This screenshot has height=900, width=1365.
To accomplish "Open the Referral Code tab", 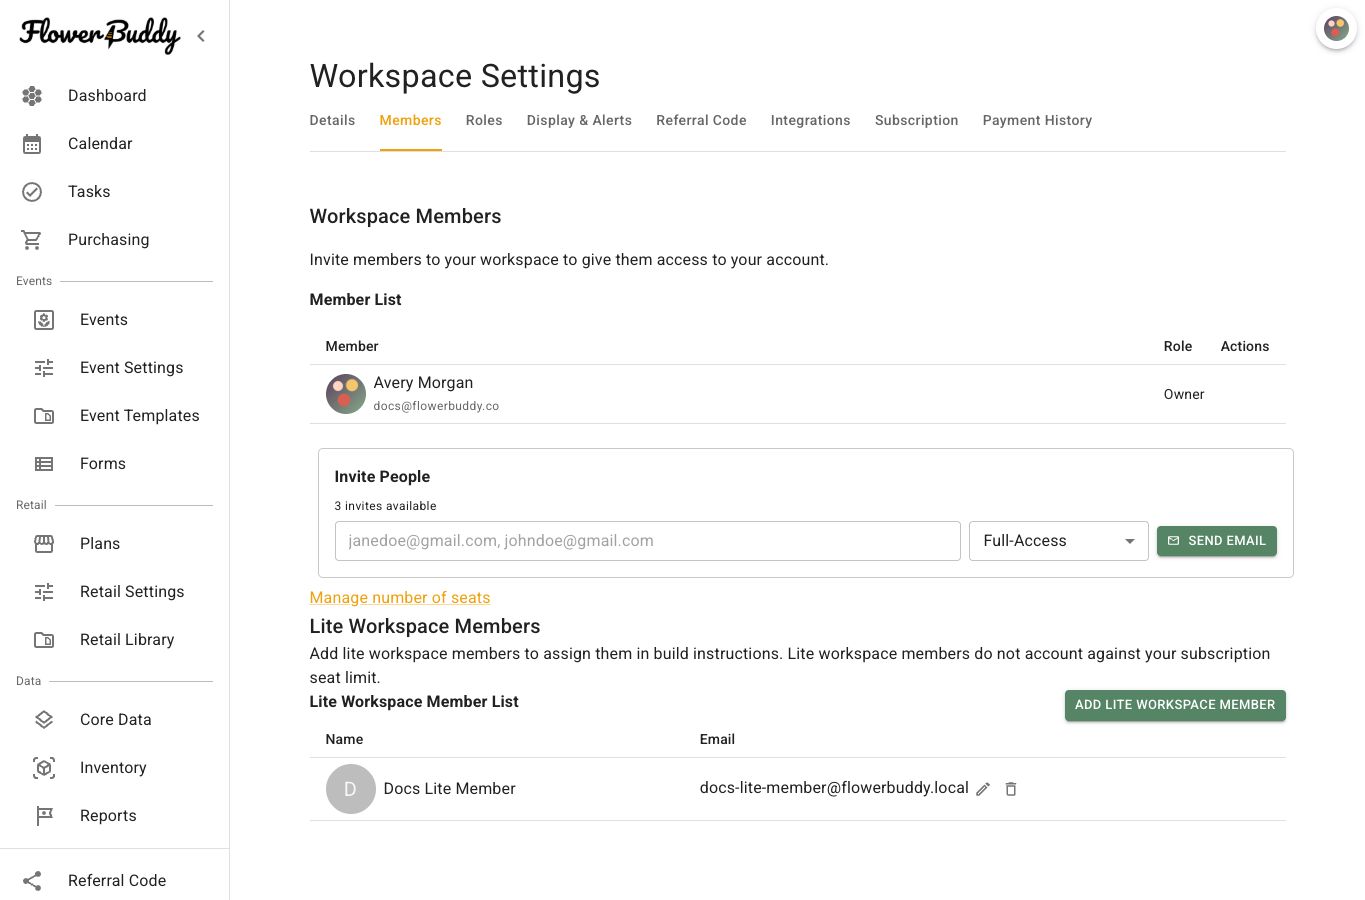I will [701, 120].
